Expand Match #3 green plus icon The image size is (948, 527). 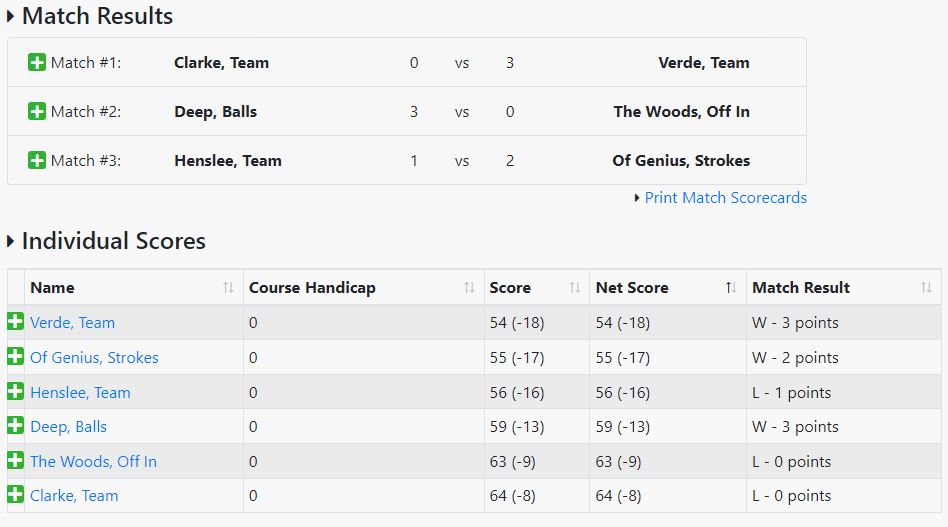pyautogui.click(x=37, y=161)
